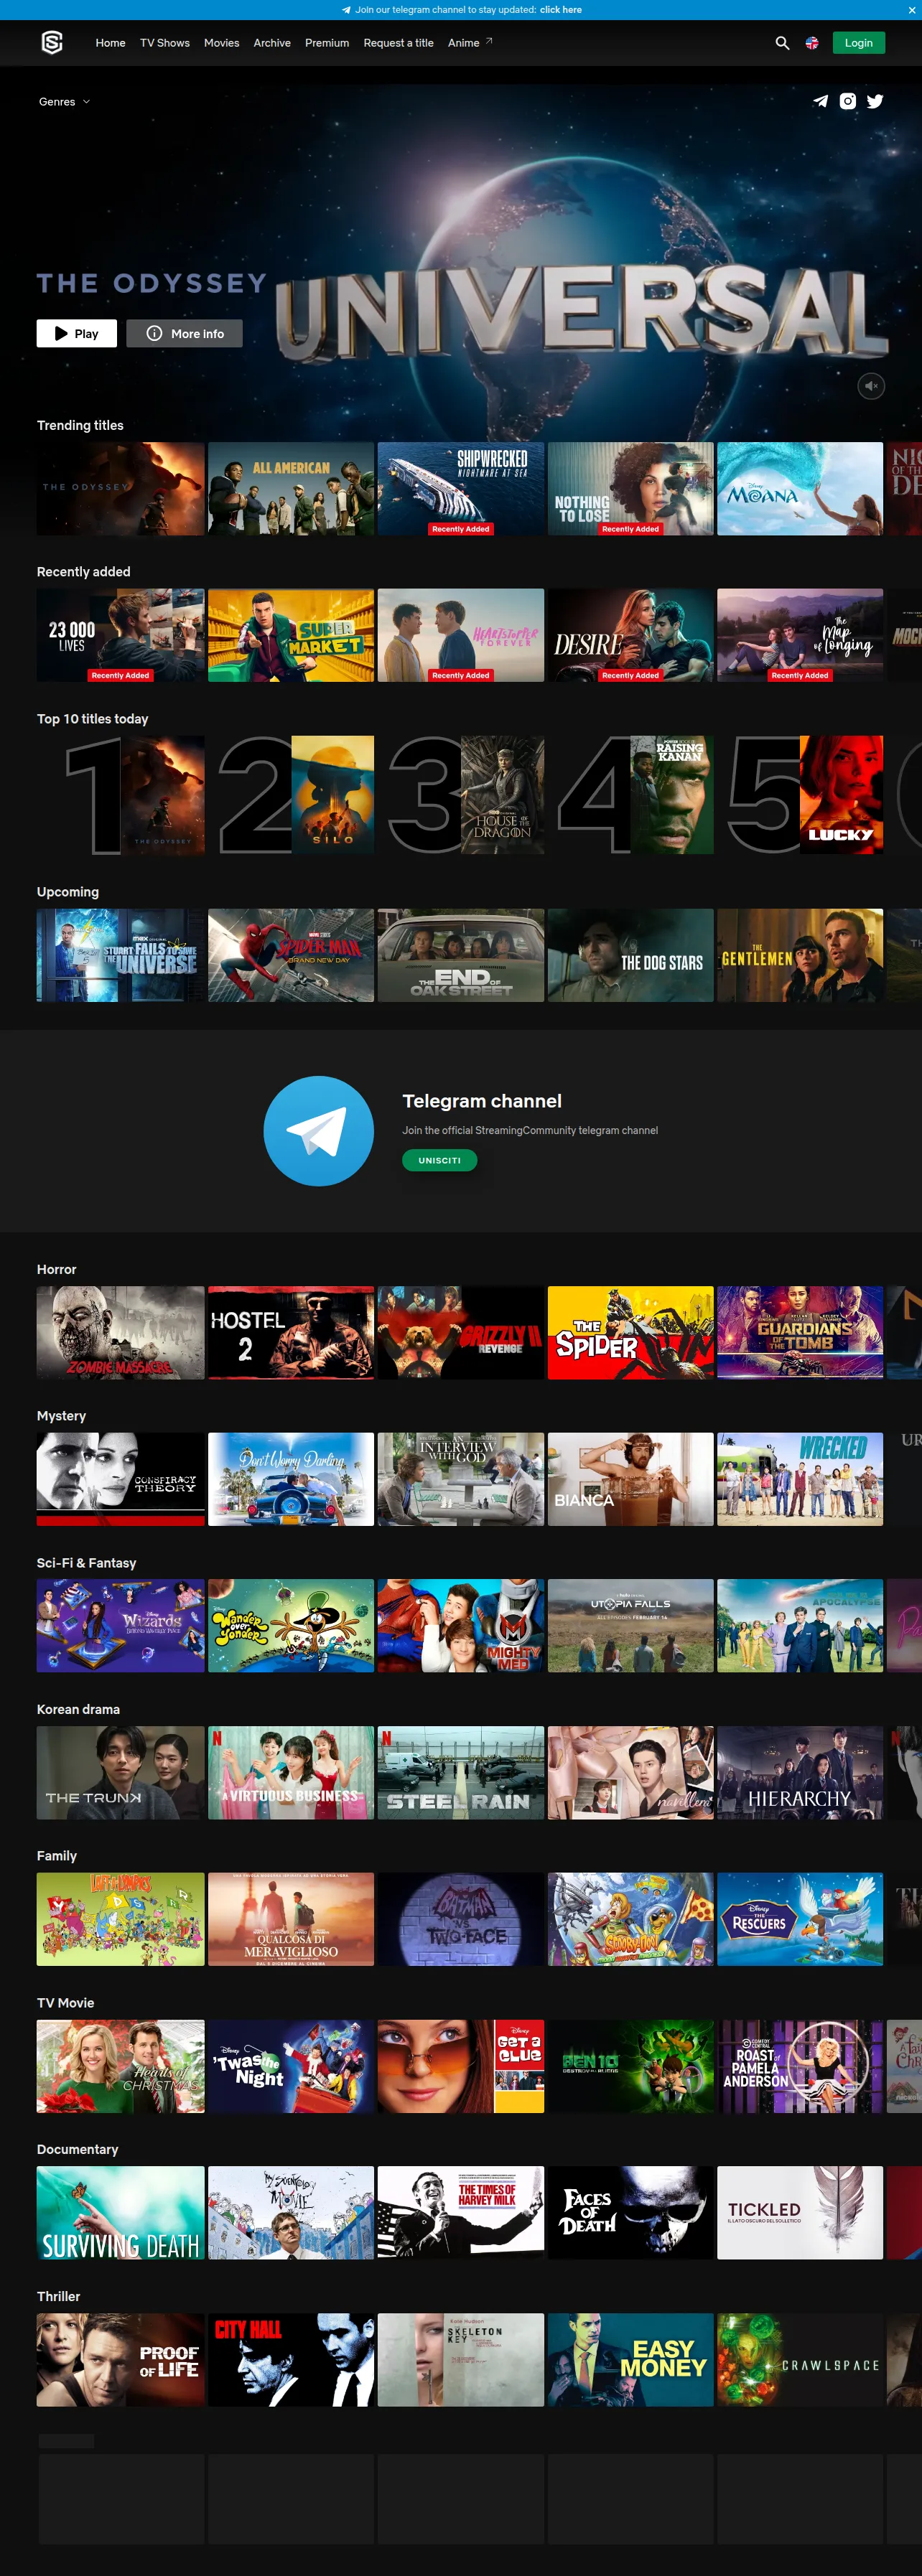Open the Moana thumbnail
Image resolution: width=922 pixels, height=2576 pixels.
click(800, 489)
